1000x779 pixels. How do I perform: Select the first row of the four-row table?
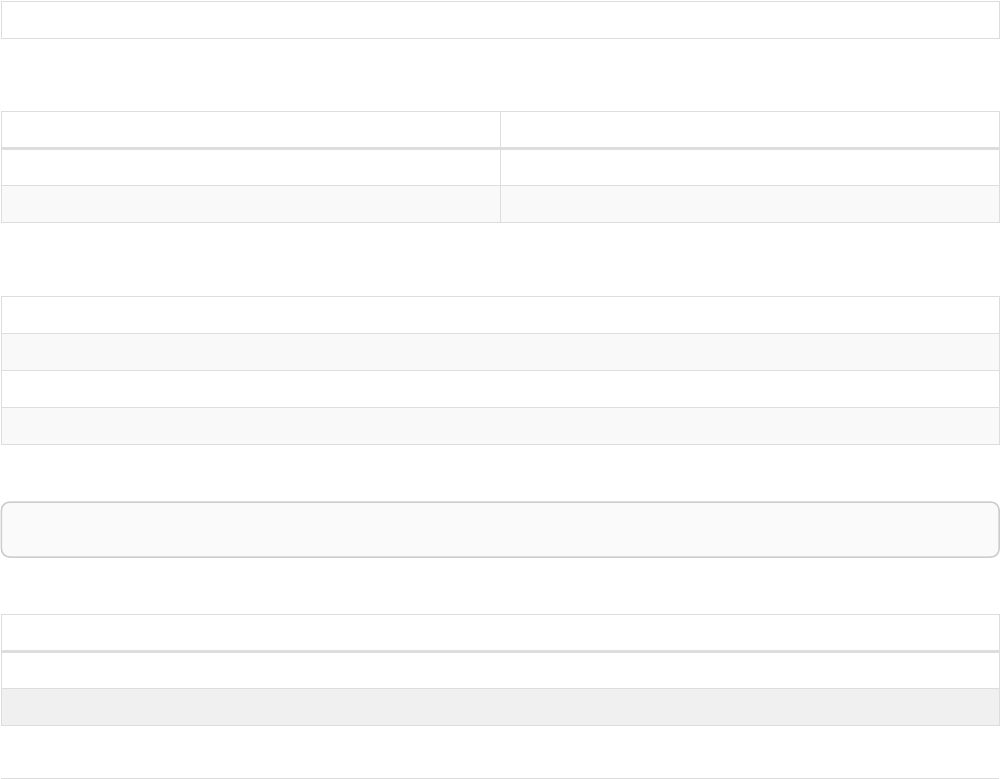coord(500,314)
